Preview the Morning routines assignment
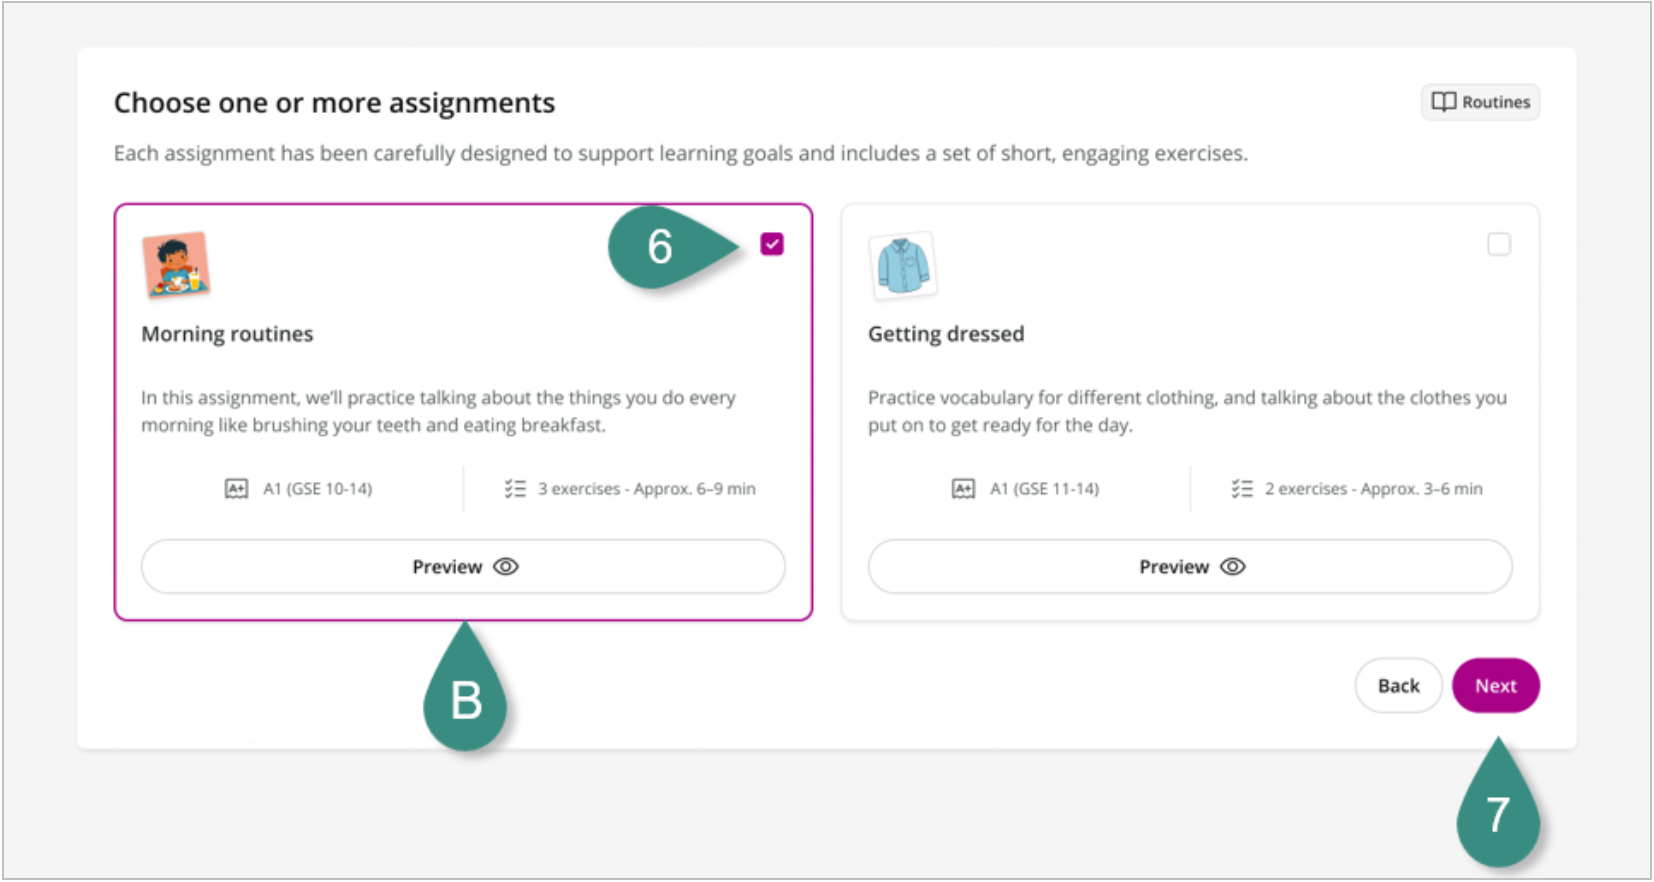The width and height of the screenshot is (1654, 882). [x=463, y=567]
